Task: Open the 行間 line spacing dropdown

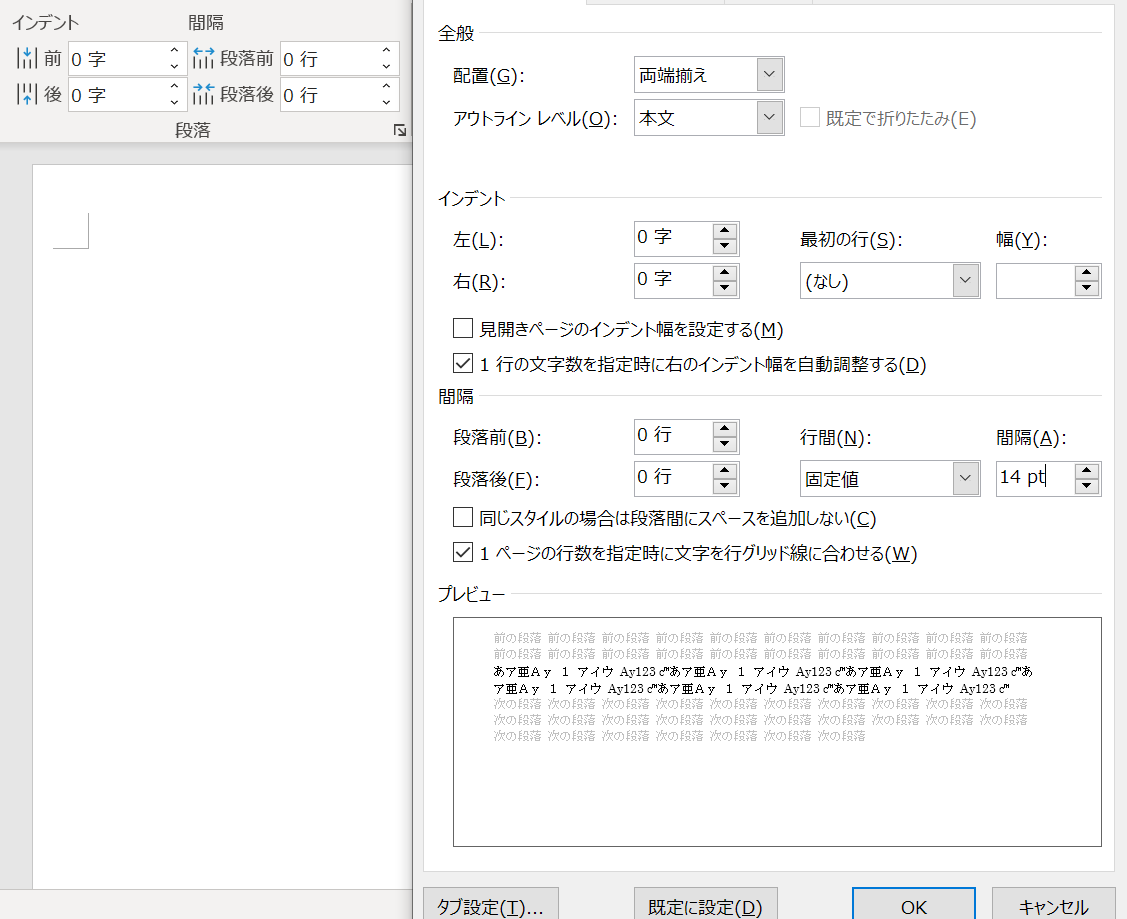Action: pyautogui.click(x=965, y=478)
